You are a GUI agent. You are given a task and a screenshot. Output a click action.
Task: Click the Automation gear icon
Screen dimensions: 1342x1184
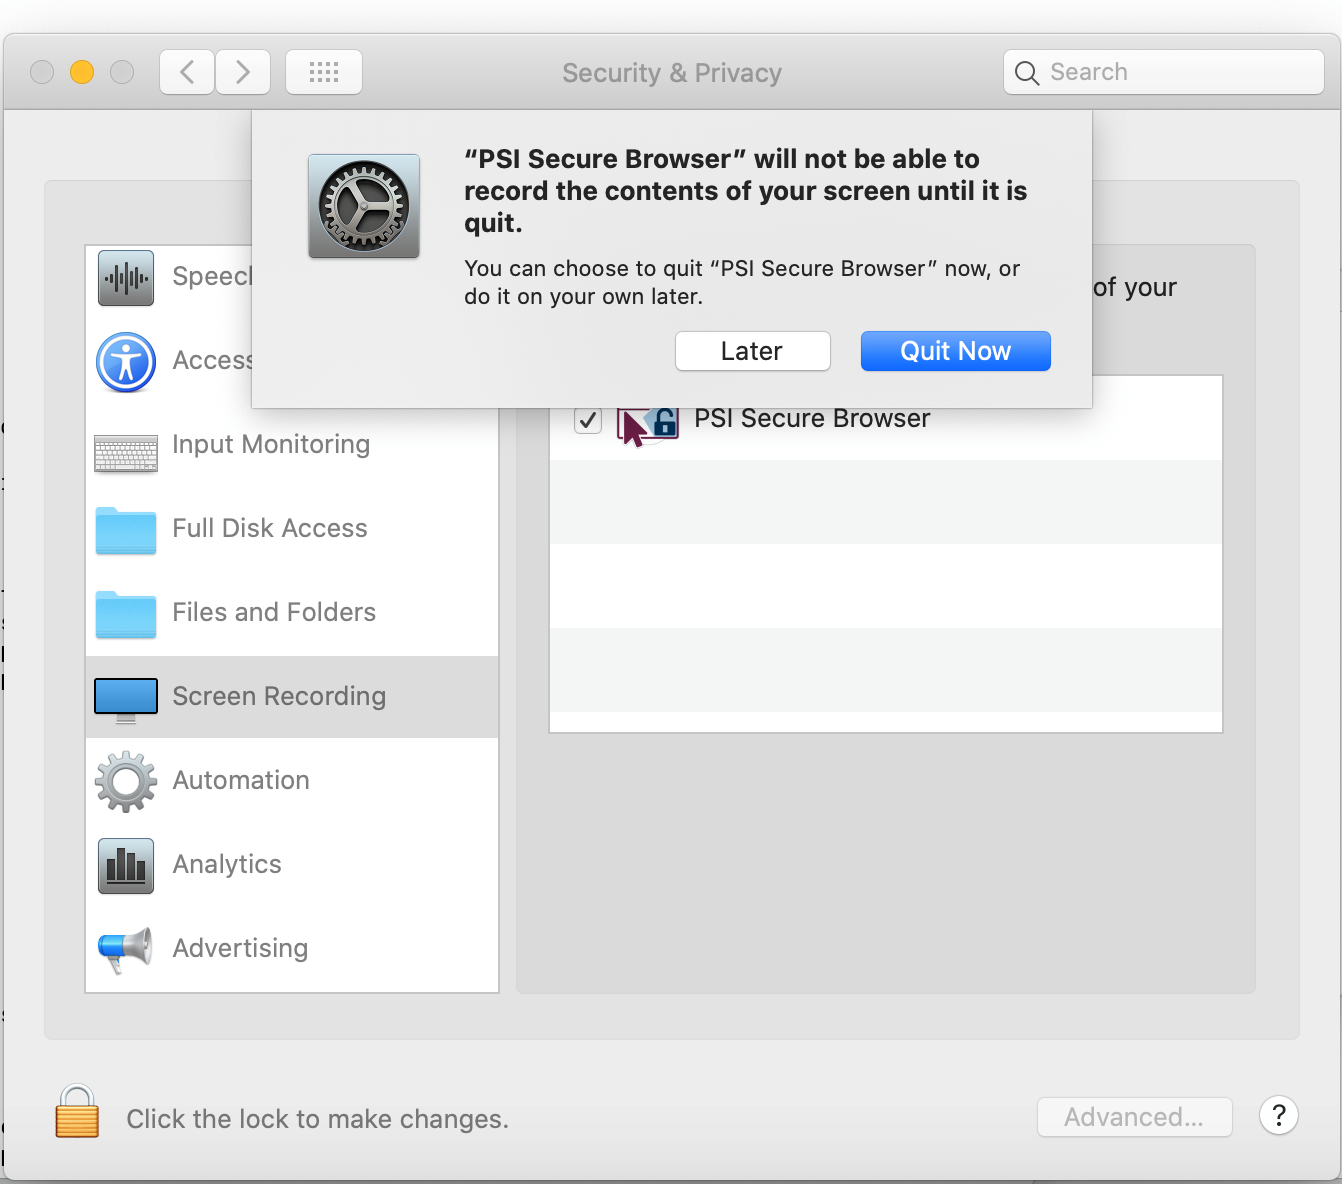click(126, 781)
